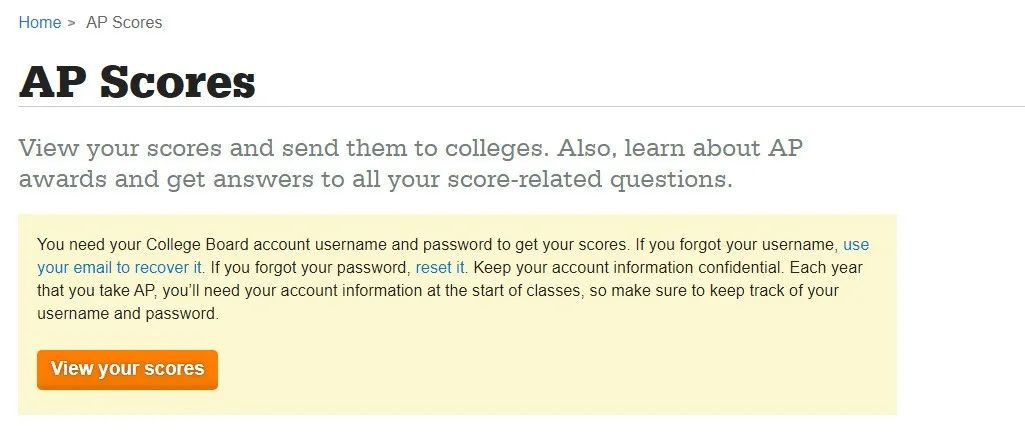The width and height of the screenshot is (1025, 433).
Task: Select the large AP Scores page heading
Action: coord(137,82)
